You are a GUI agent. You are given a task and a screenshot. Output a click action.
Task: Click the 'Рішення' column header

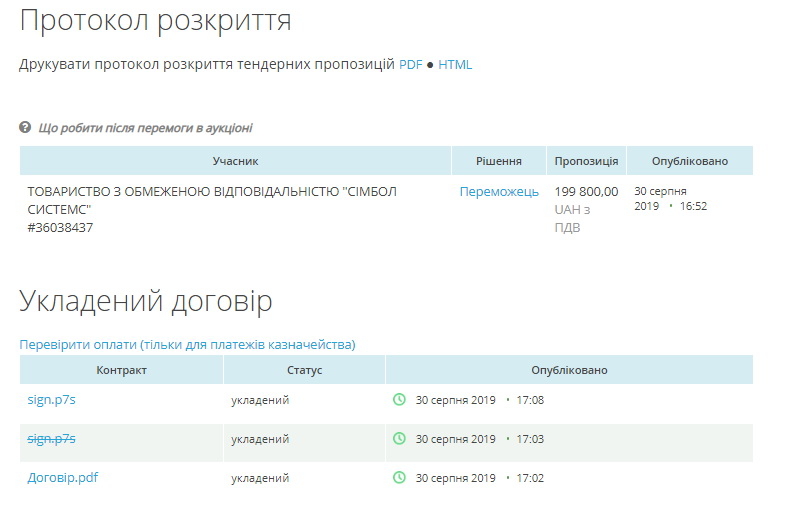[x=498, y=161]
